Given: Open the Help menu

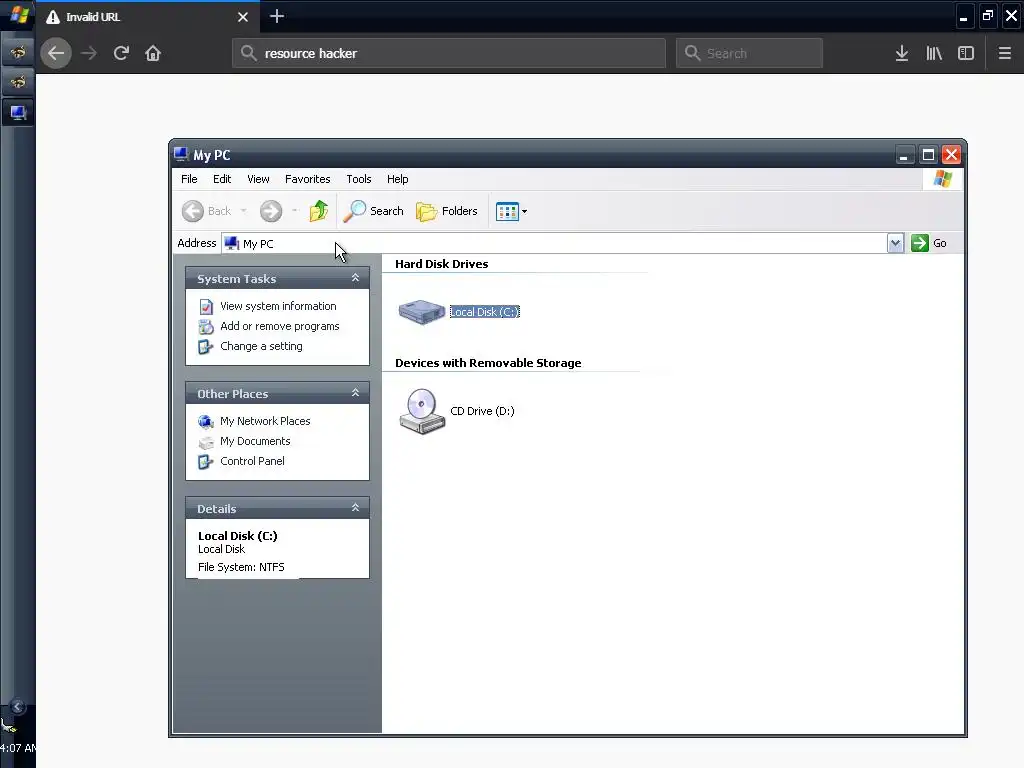Looking at the screenshot, I should 397,179.
